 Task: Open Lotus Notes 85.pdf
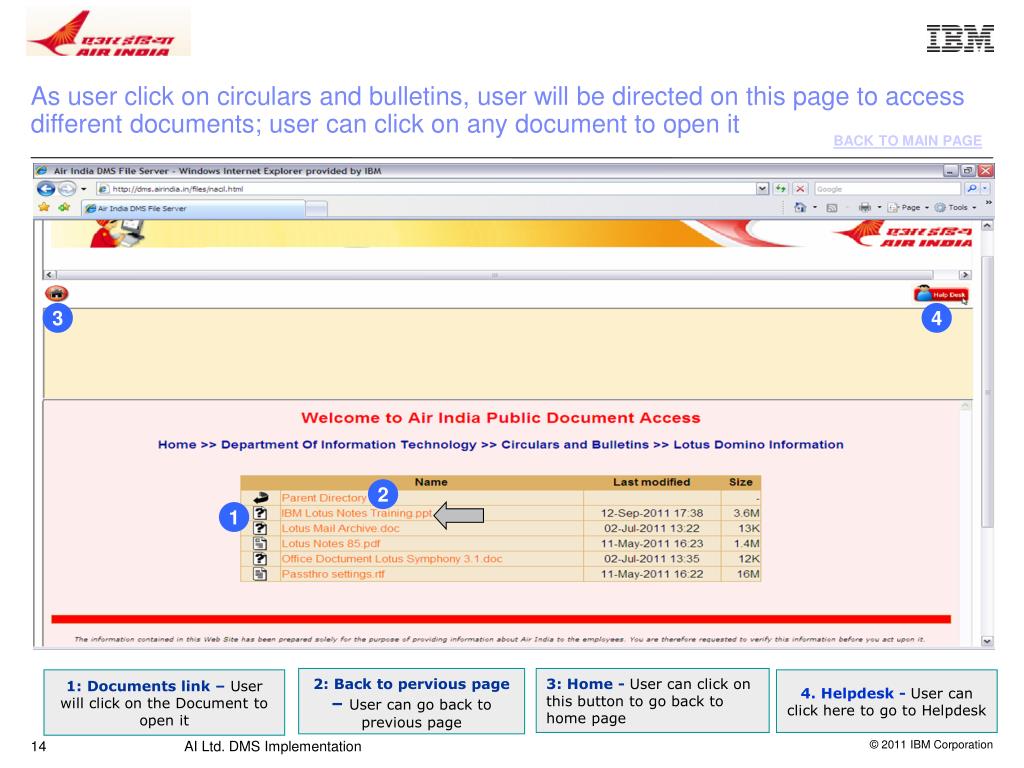tap(330, 543)
